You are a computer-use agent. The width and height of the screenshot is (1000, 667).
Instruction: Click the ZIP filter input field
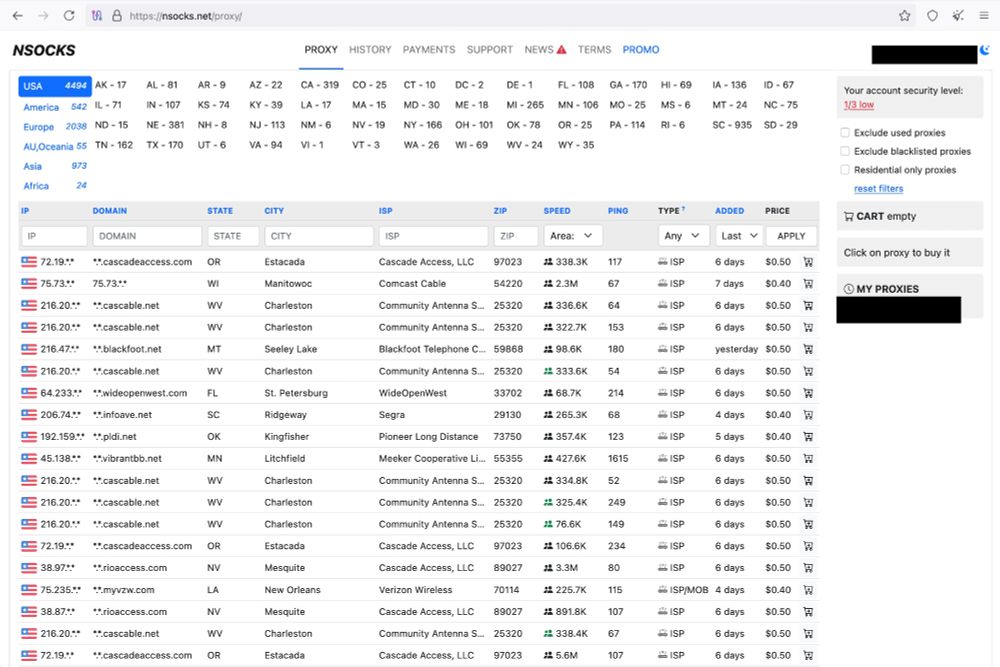tap(515, 236)
